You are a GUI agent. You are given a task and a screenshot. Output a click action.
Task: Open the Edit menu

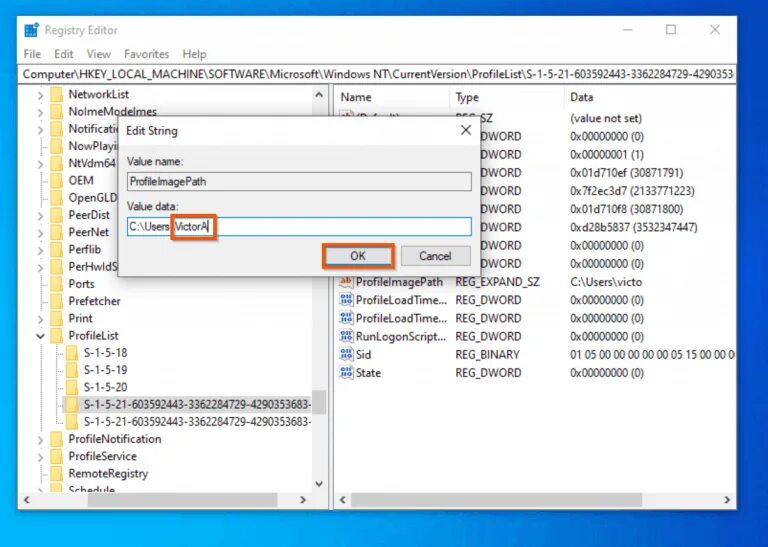point(64,54)
